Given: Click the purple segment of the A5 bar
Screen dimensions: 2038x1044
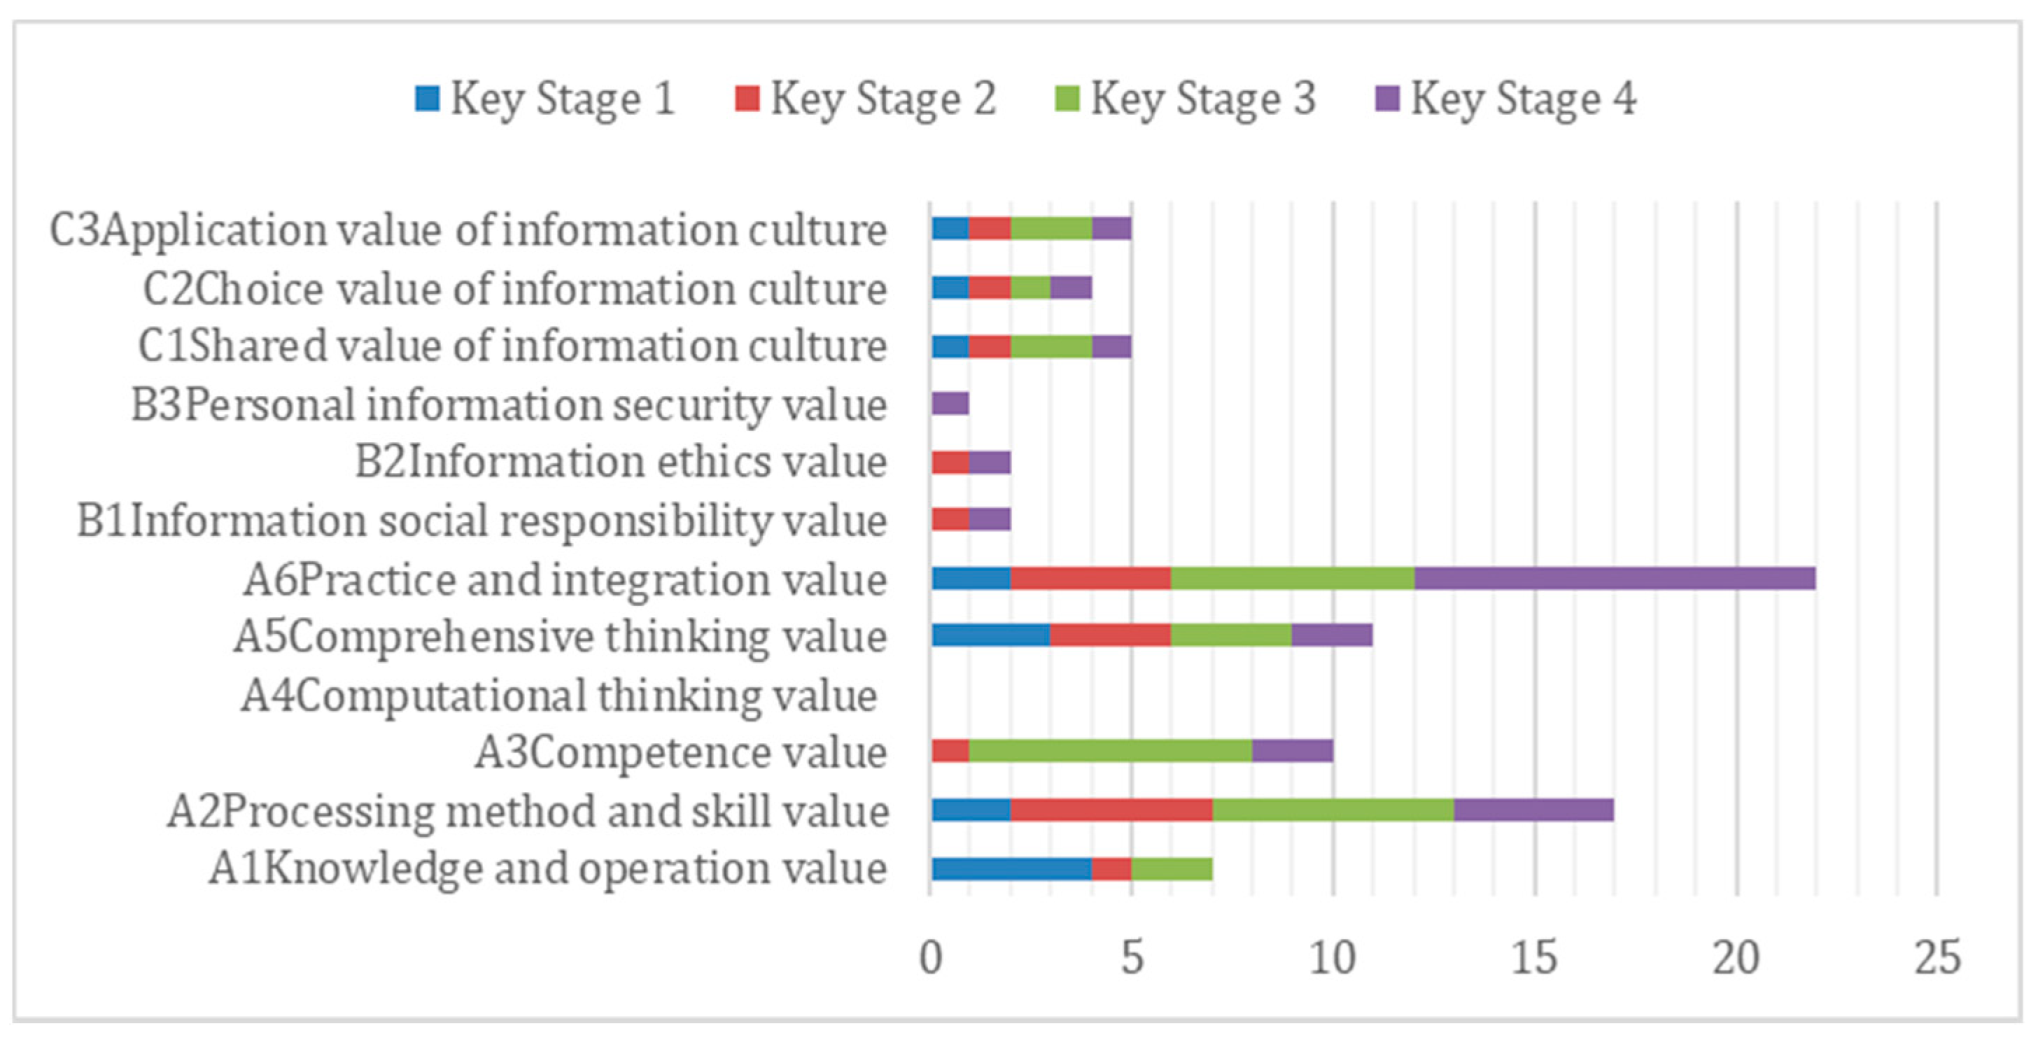Looking at the screenshot, I should pos(1331,635).
